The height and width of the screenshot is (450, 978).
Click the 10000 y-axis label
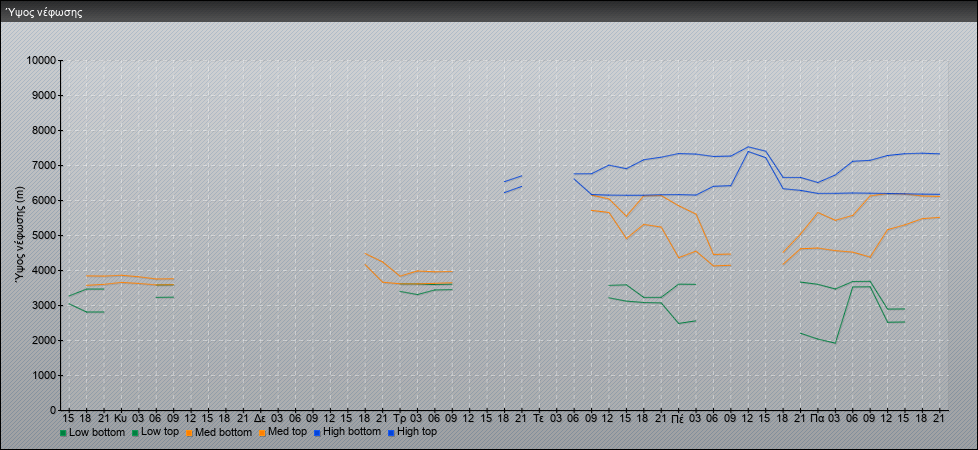tap(41, 61)
